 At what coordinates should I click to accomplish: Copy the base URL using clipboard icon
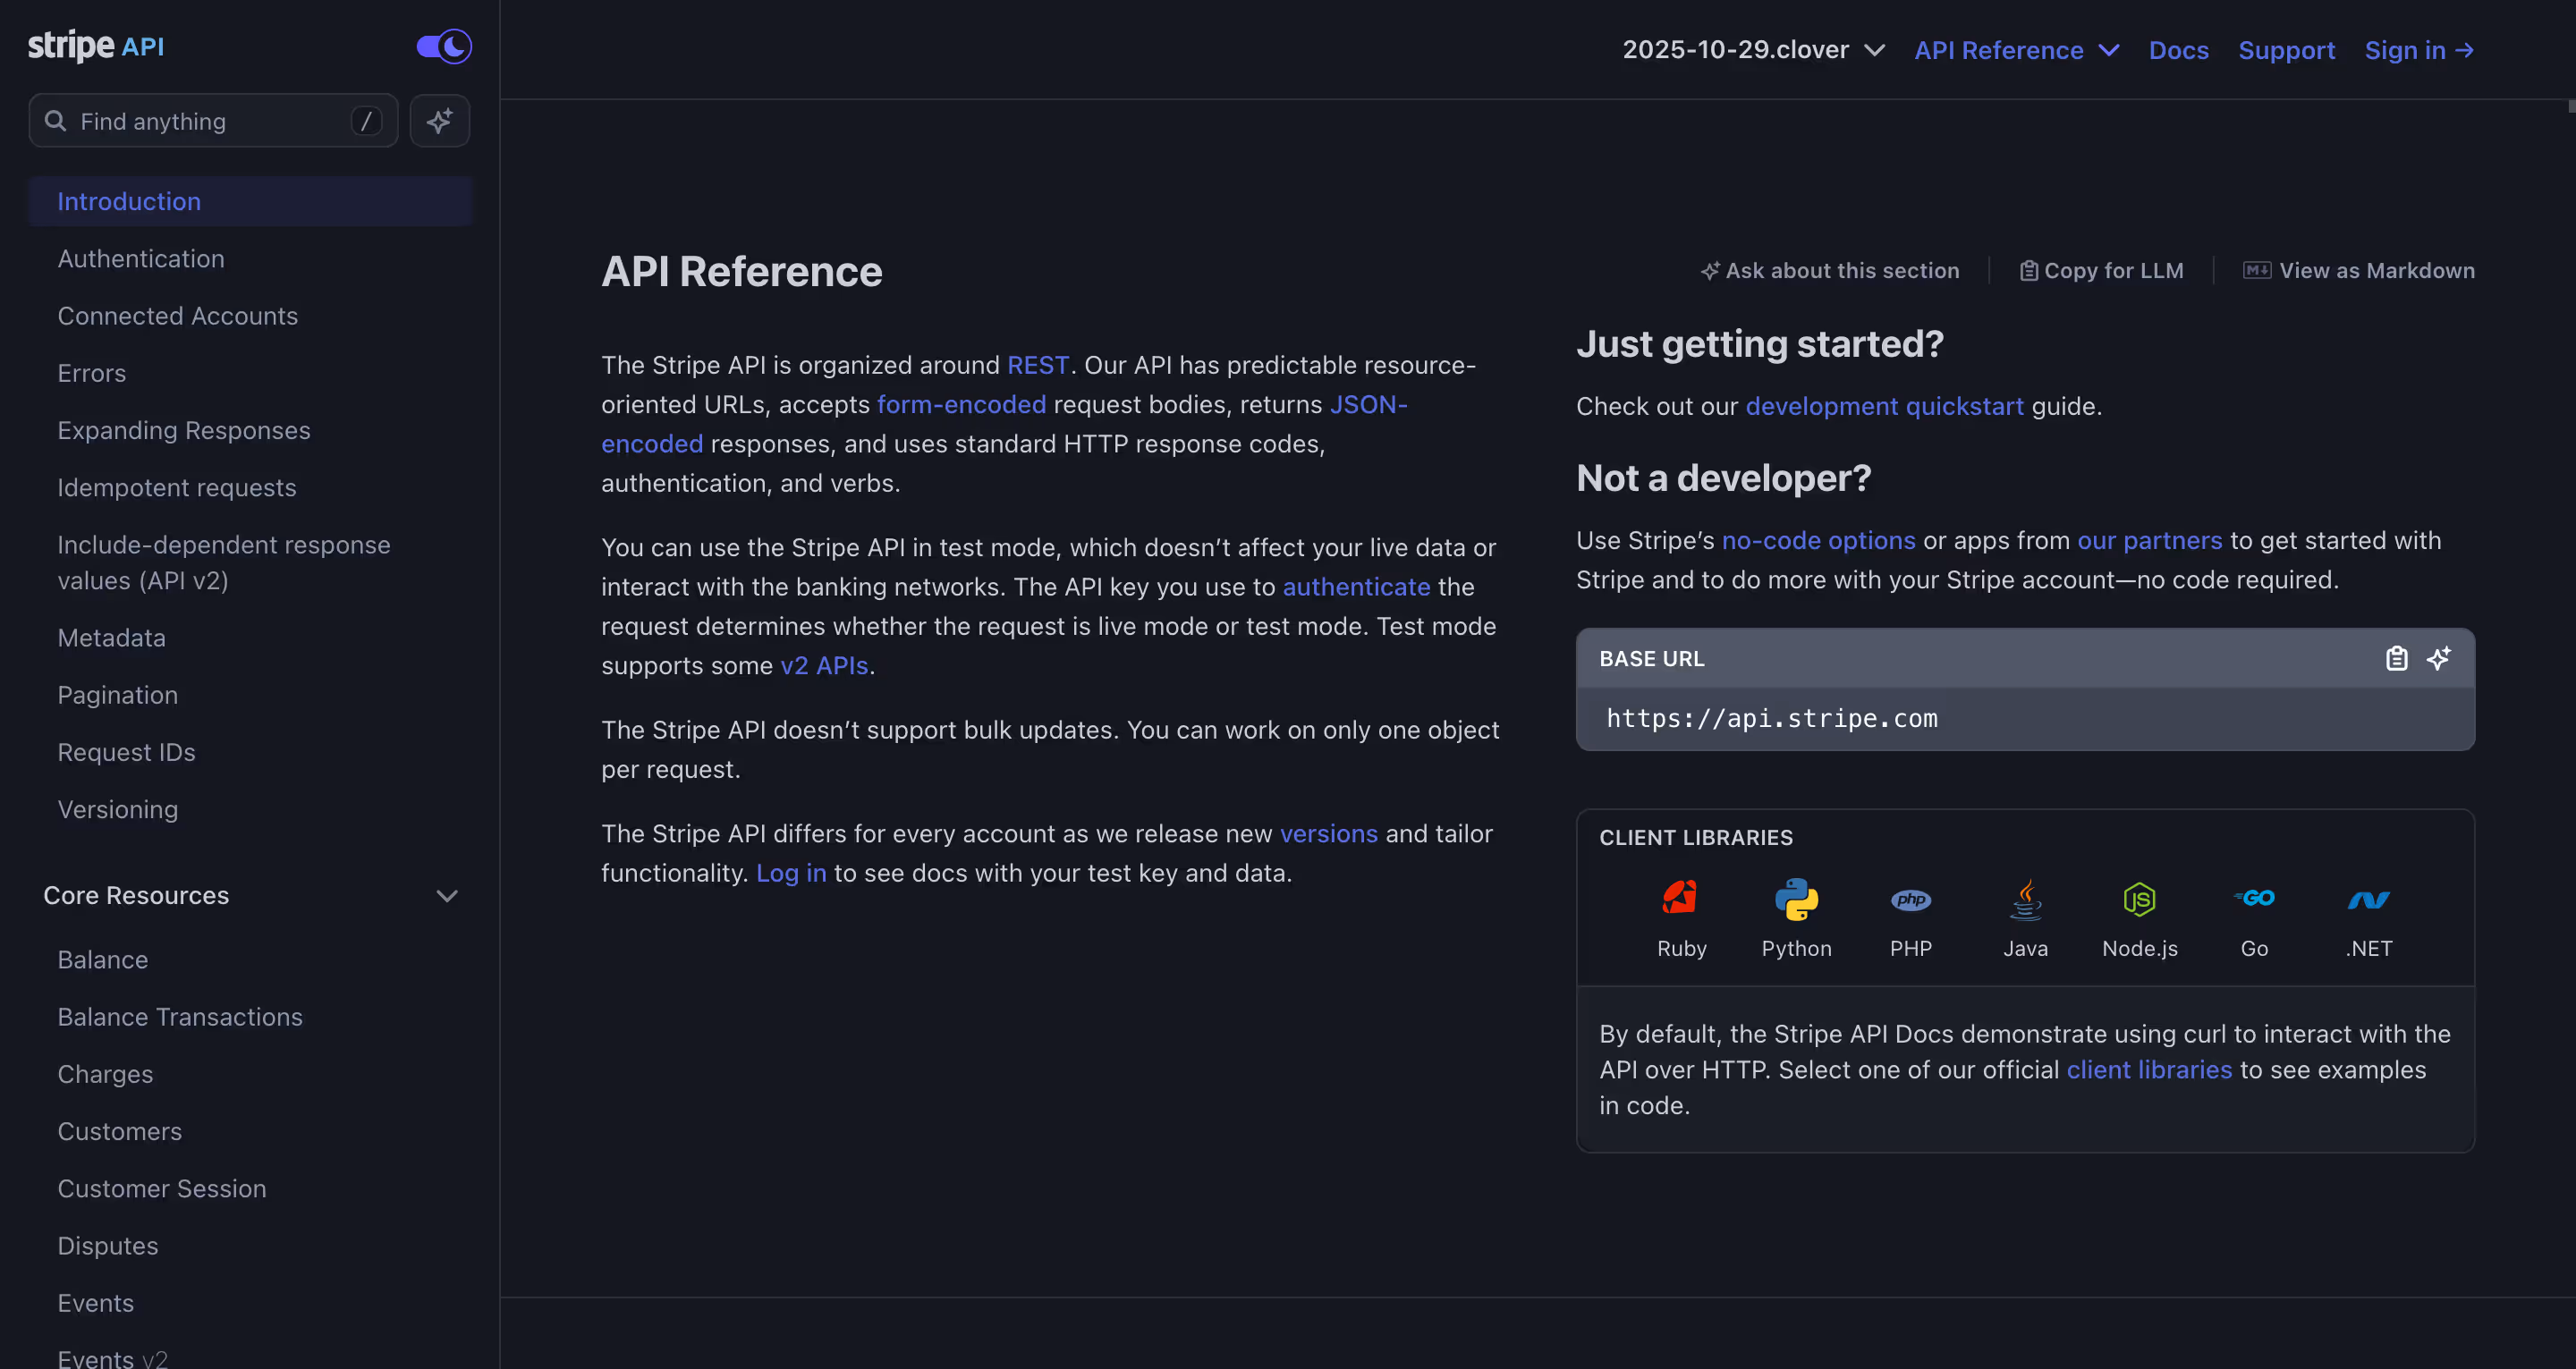(2396, 658)
